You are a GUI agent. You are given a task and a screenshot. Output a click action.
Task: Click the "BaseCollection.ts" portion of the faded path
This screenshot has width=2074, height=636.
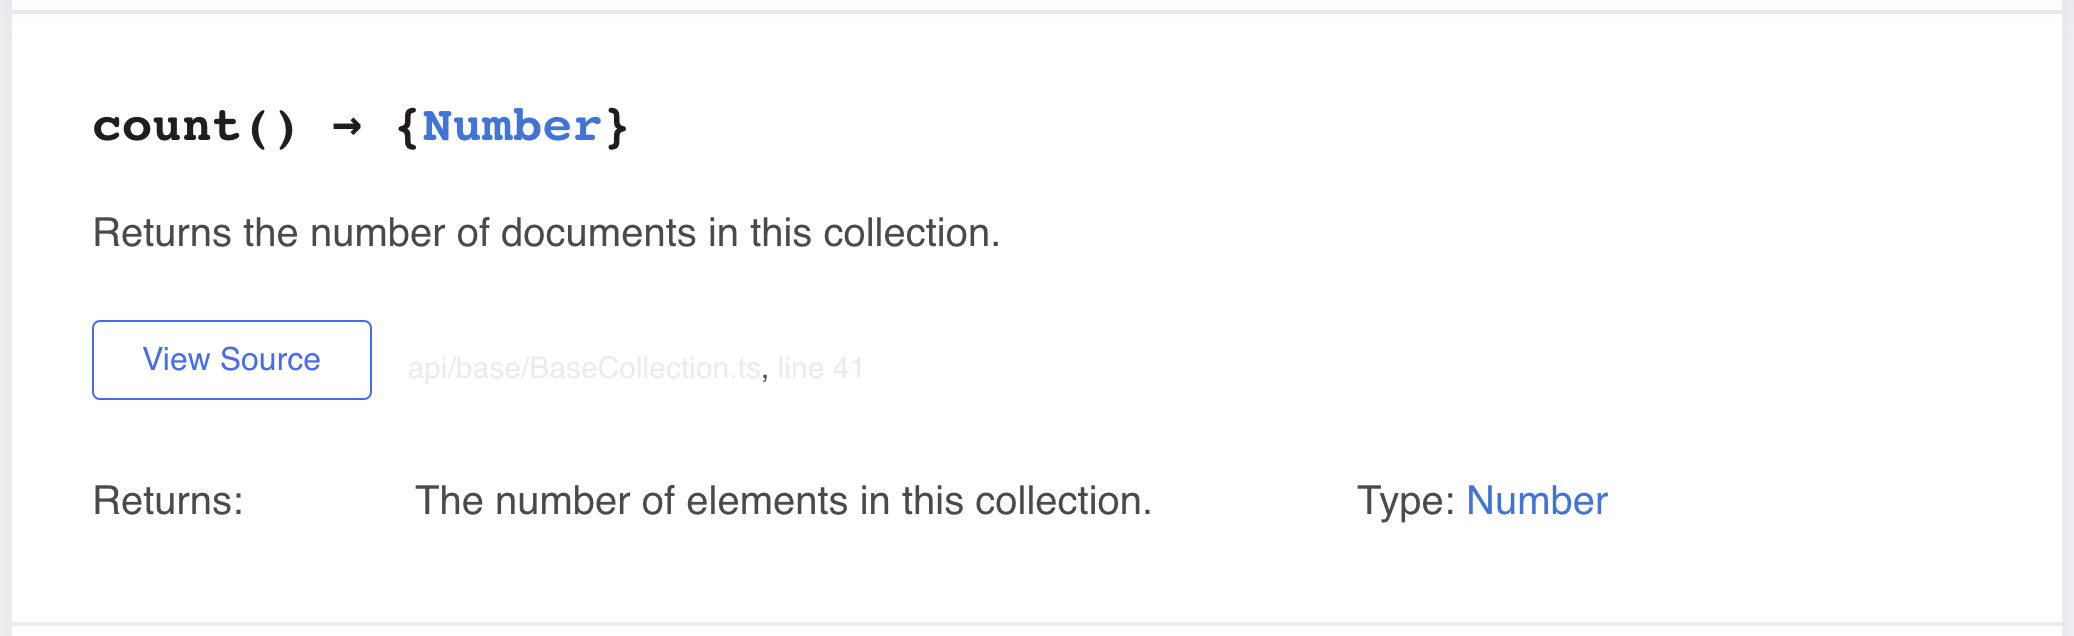point(645,368)
